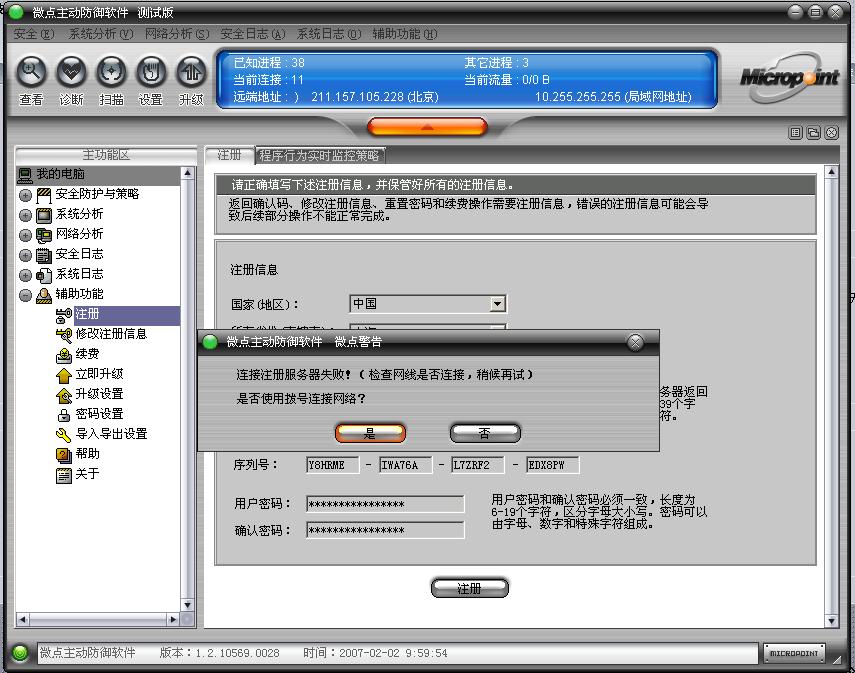Open the 查看 (View) toolbar icon
The image size is (855, 673).
31,71
